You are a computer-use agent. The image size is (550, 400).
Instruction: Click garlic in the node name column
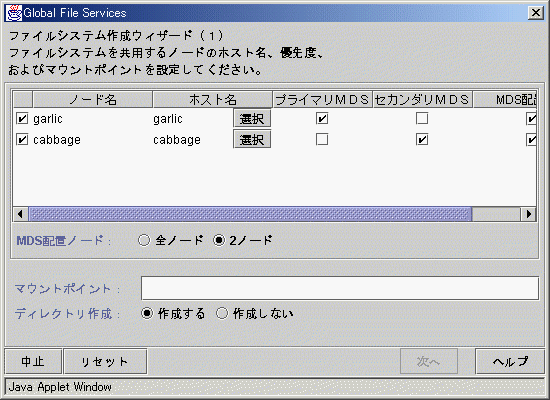point(48,119)
